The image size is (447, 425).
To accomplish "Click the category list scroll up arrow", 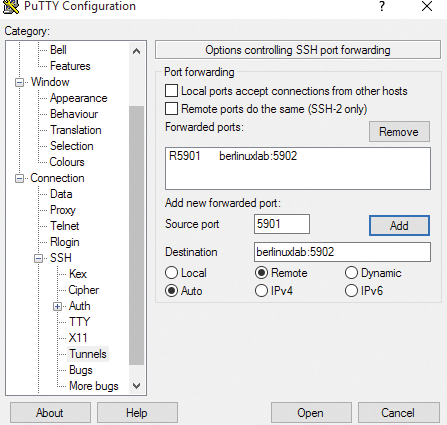I will [136, 51].
